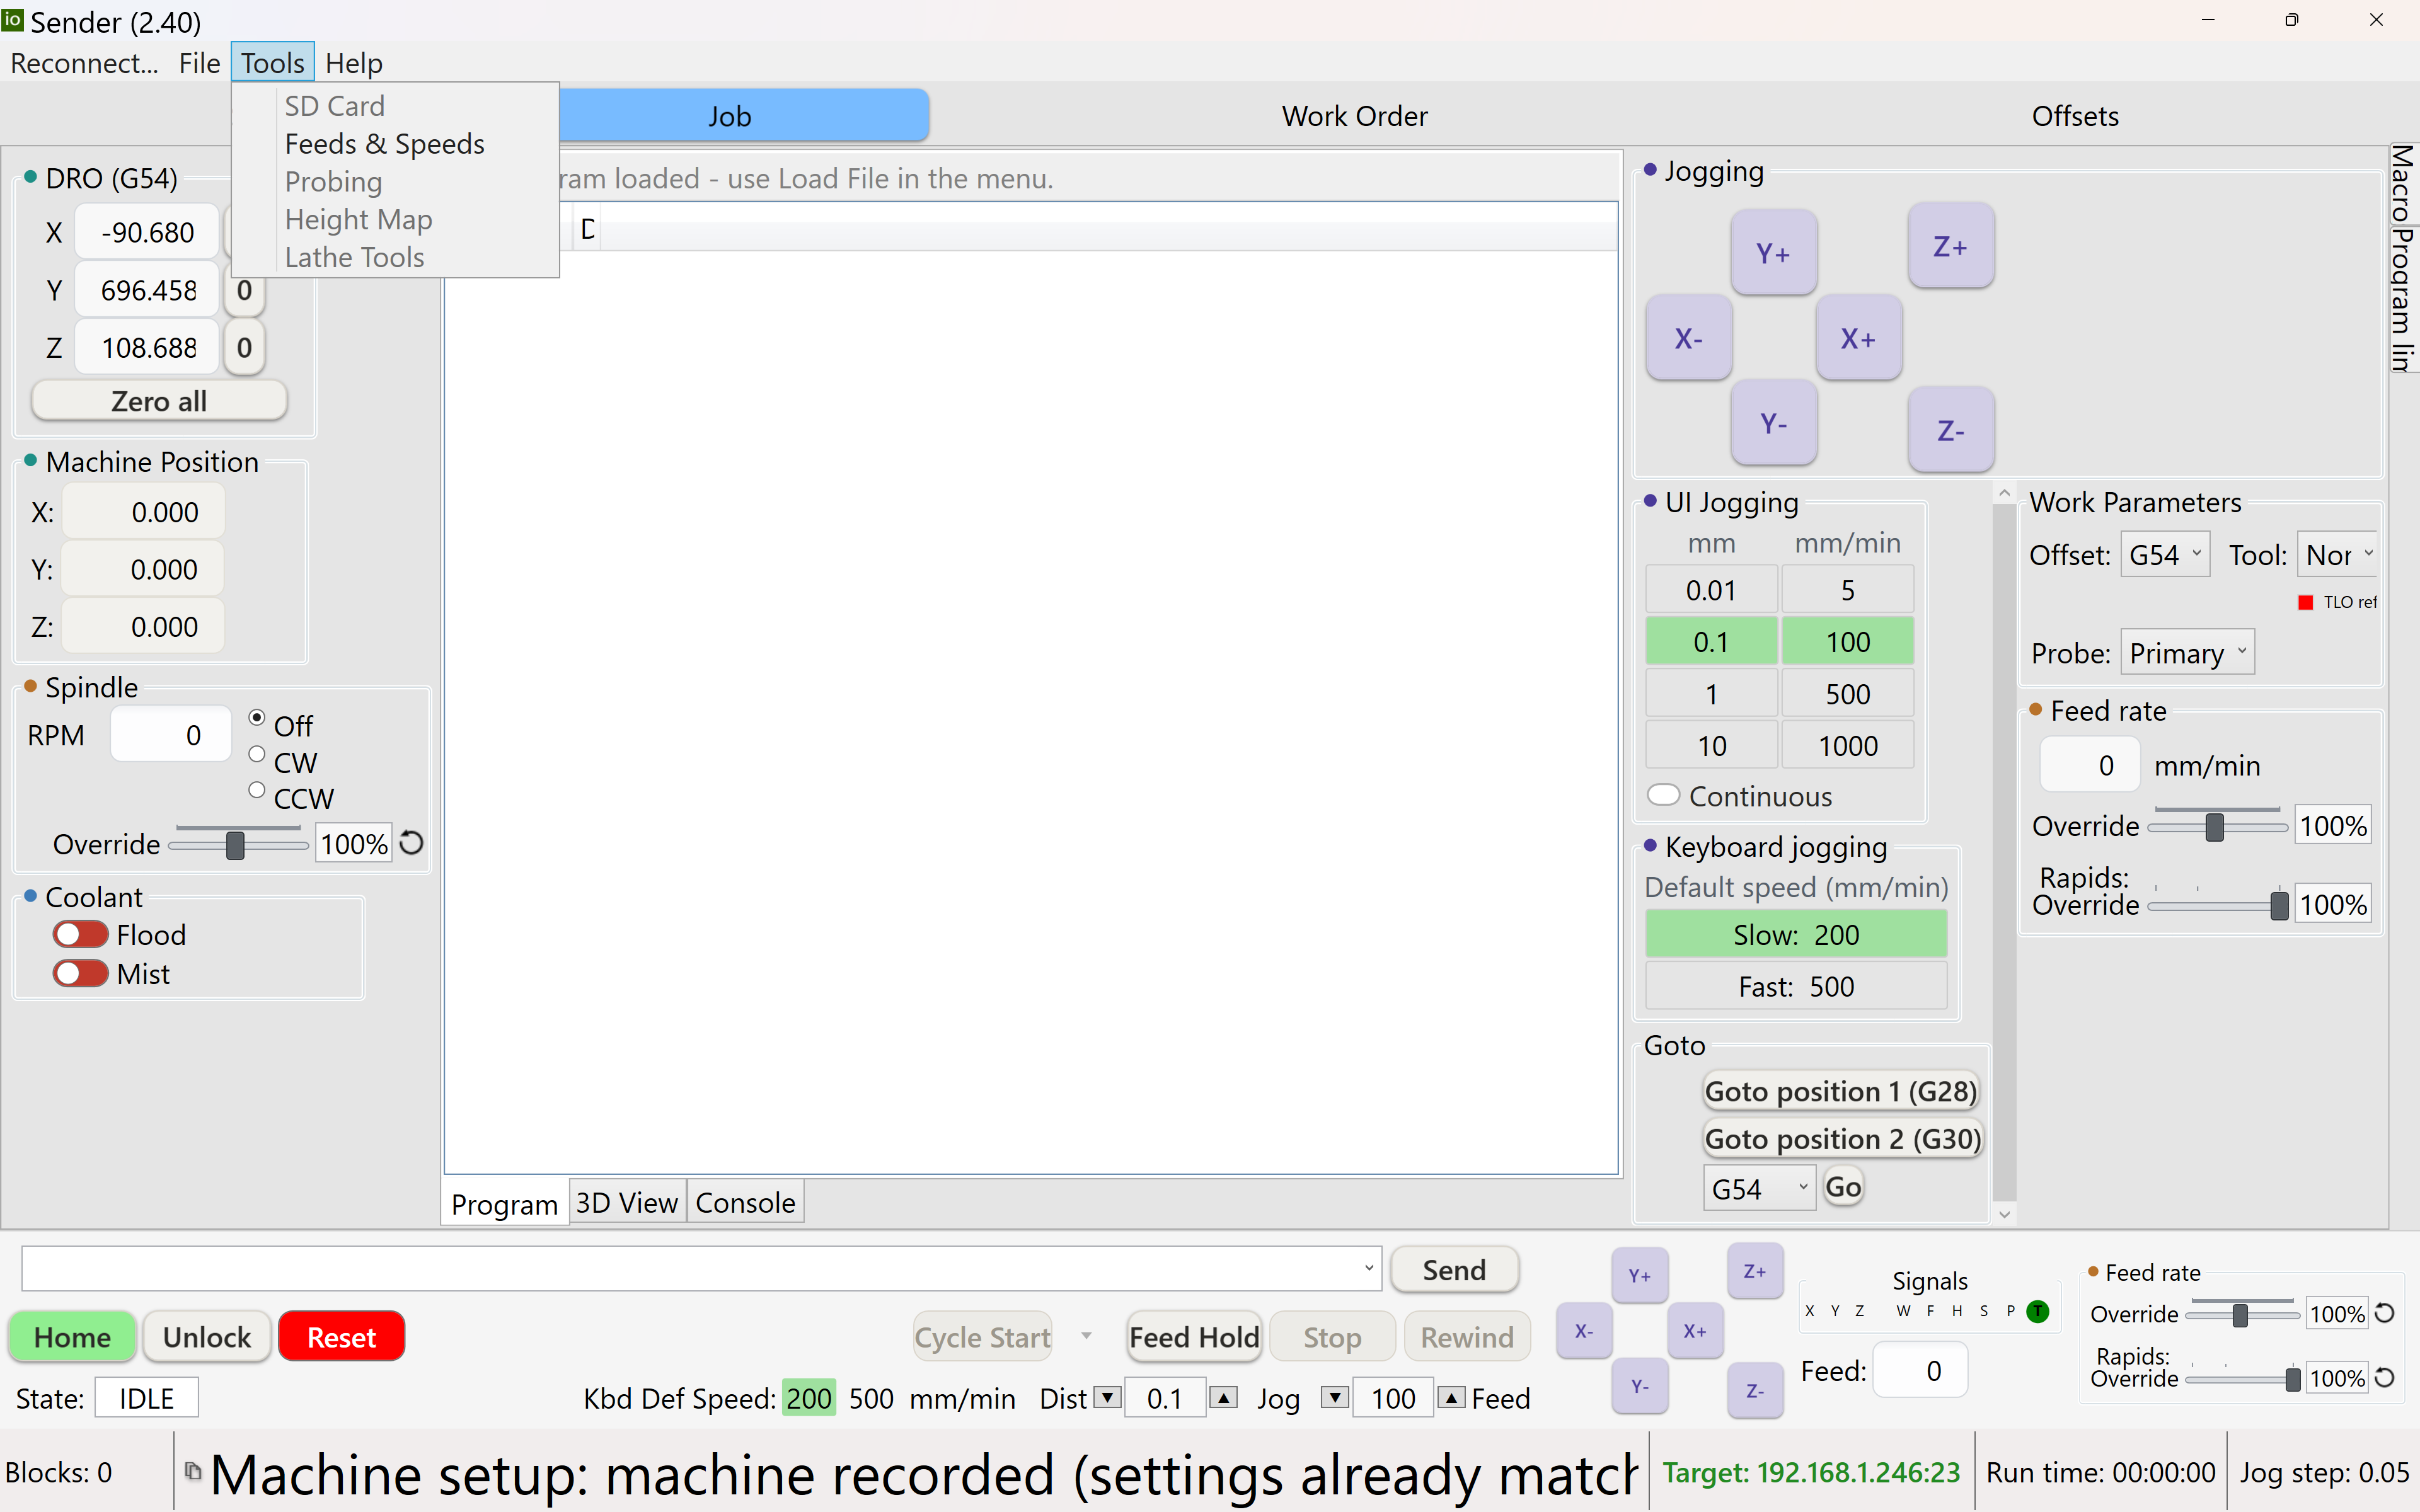
Task: Click the scroll up arrow of right panel
Action: (x=2004, y=494)
